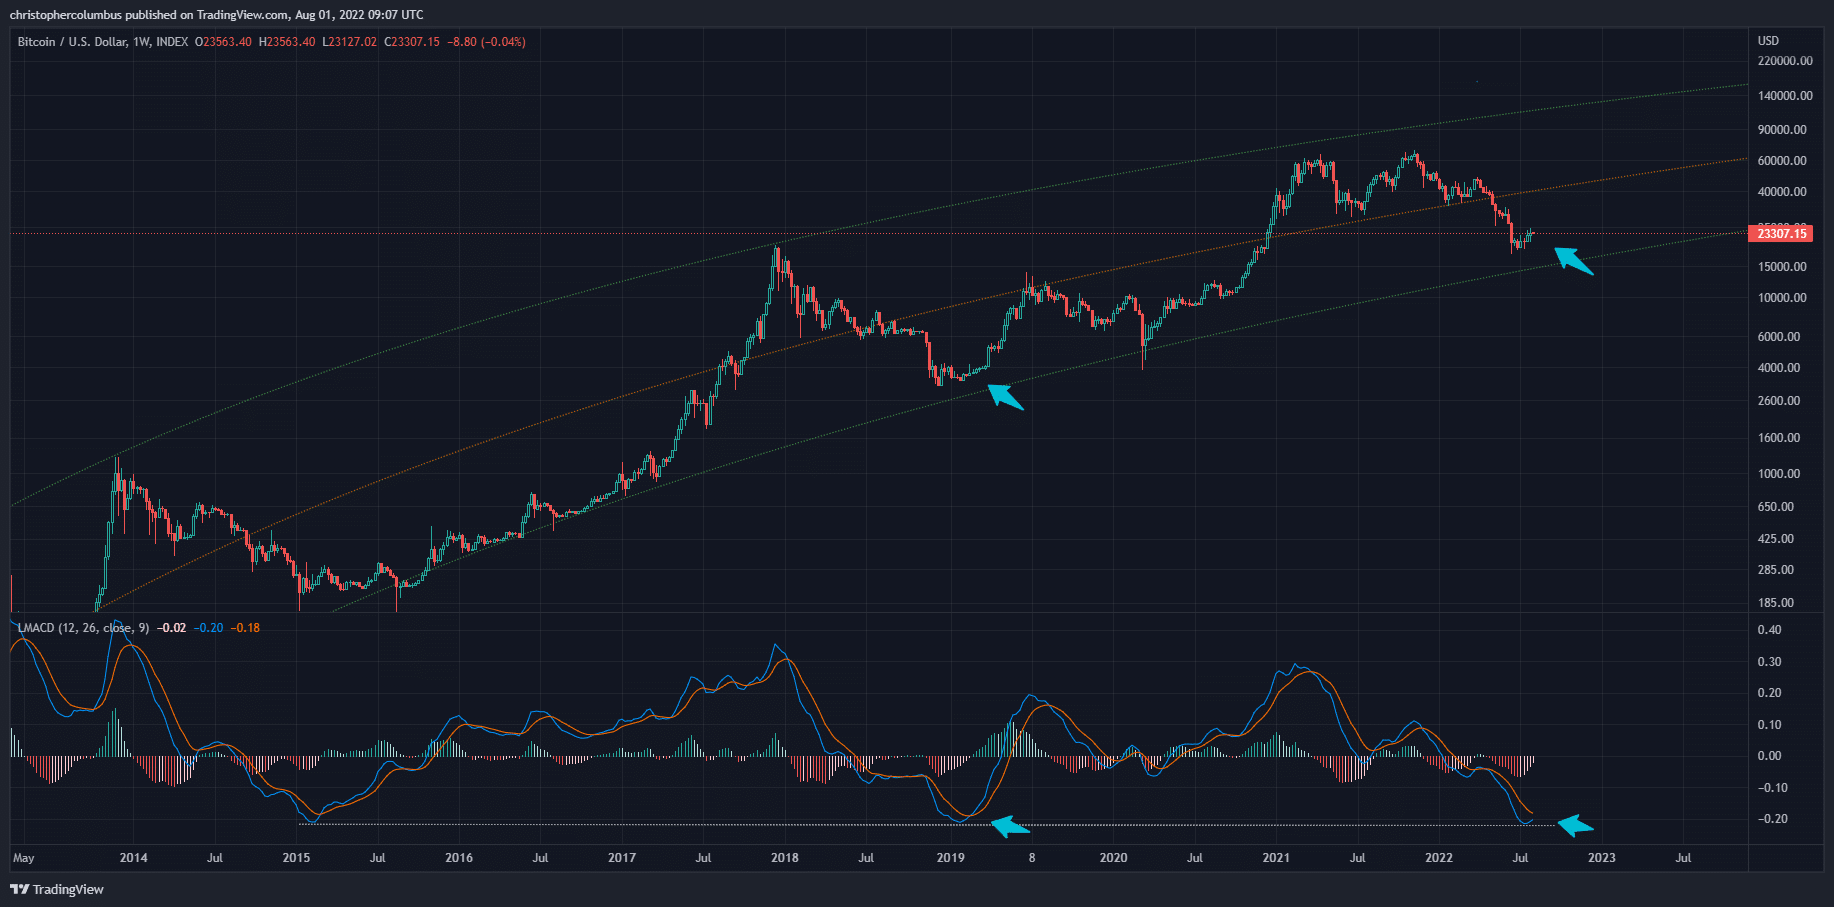Screen dimensions: 1834x907
Task: Click the 2017 label on time axis
Action: pos(622,858)
